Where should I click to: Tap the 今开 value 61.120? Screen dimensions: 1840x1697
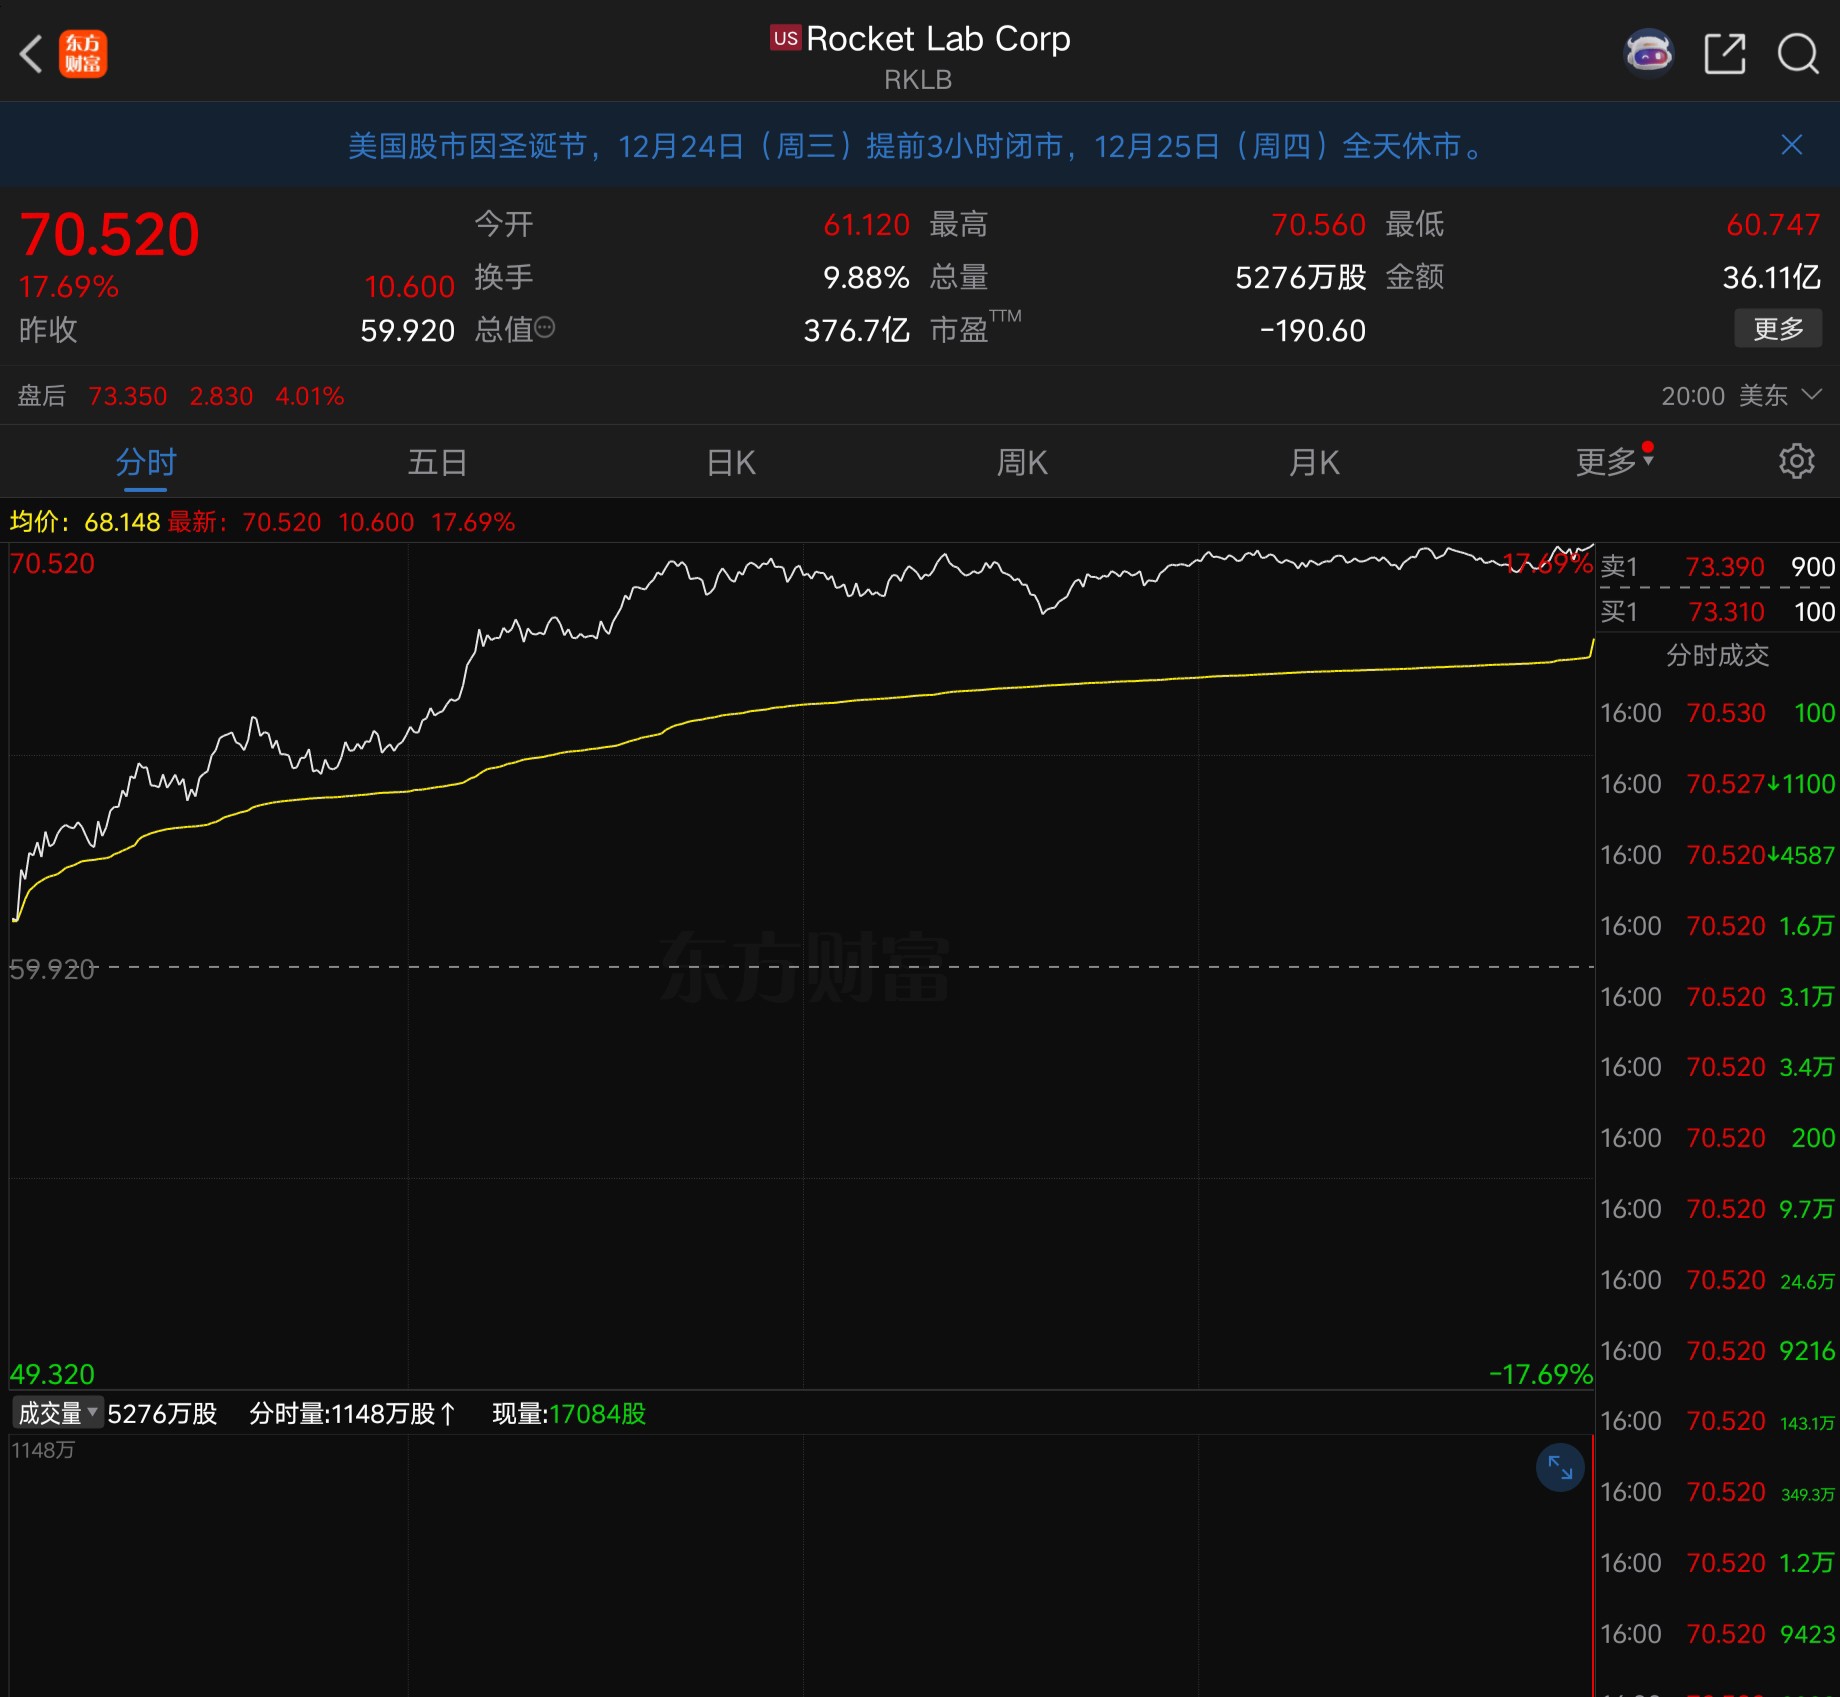(866, 225)
